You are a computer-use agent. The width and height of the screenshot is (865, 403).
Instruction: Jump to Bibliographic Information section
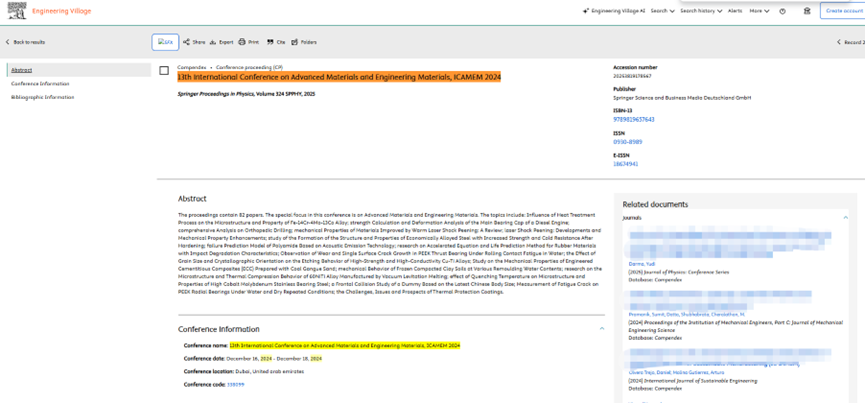click(x=42, y=97)
